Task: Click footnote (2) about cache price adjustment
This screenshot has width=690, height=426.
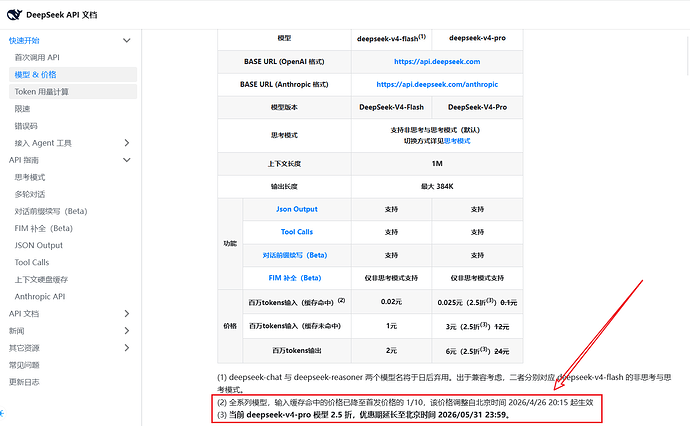Action: tap(405, 402)
